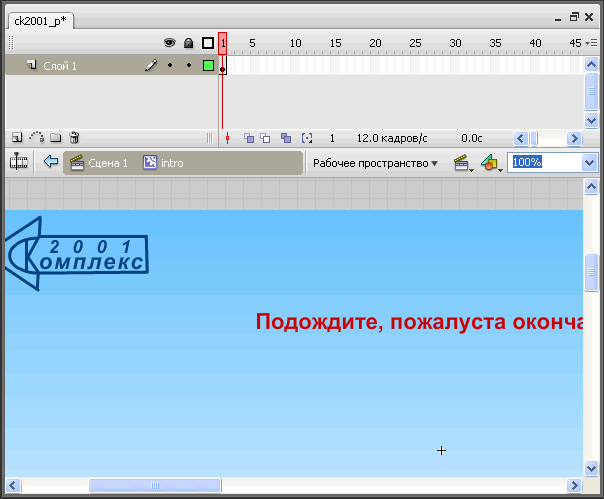Click frame 20 on the timeline ruler

[x=375, y=43]
